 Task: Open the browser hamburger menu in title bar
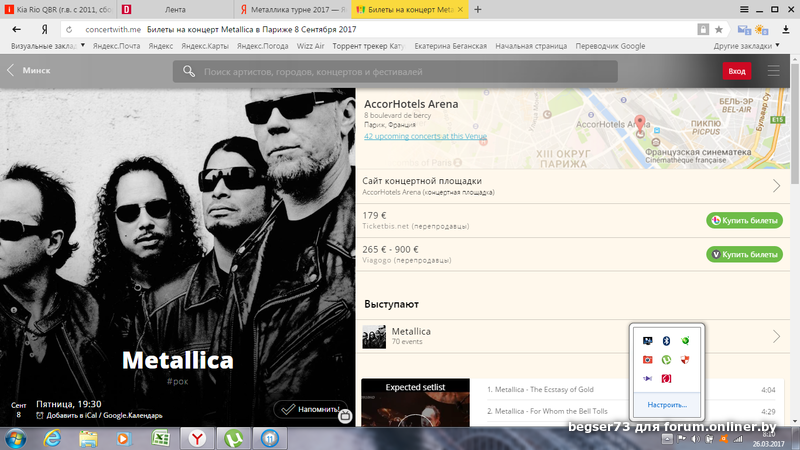click(744, 9)
